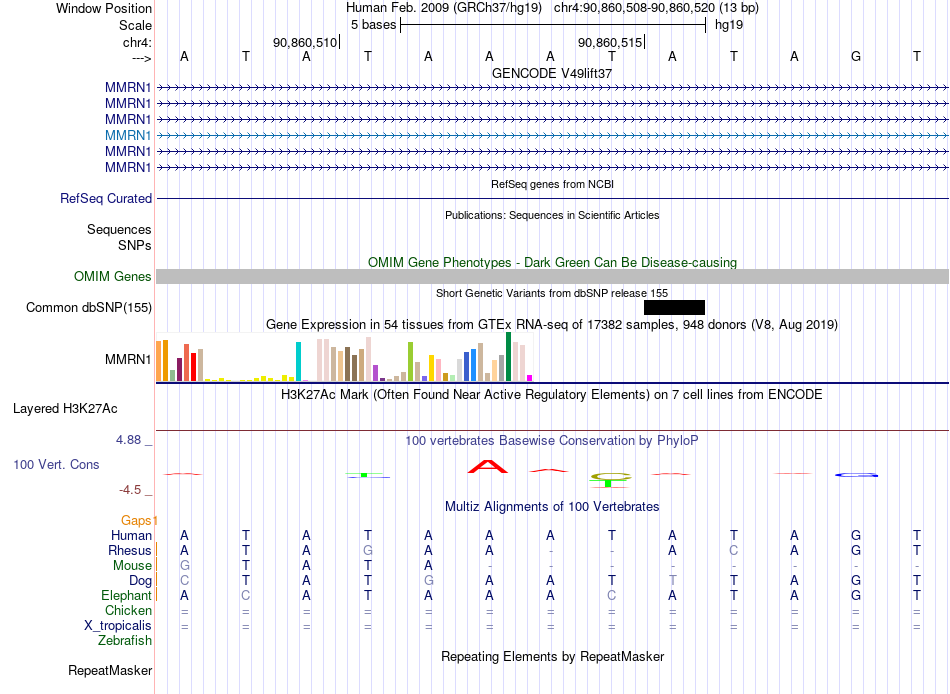Click the black Common dbSNP variant block
The image size is (950, 694).
point(674,307)
